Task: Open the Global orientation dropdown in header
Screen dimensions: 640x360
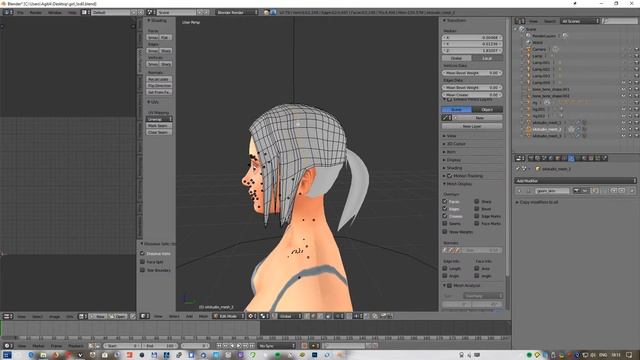Action: [x=289, y=316]
